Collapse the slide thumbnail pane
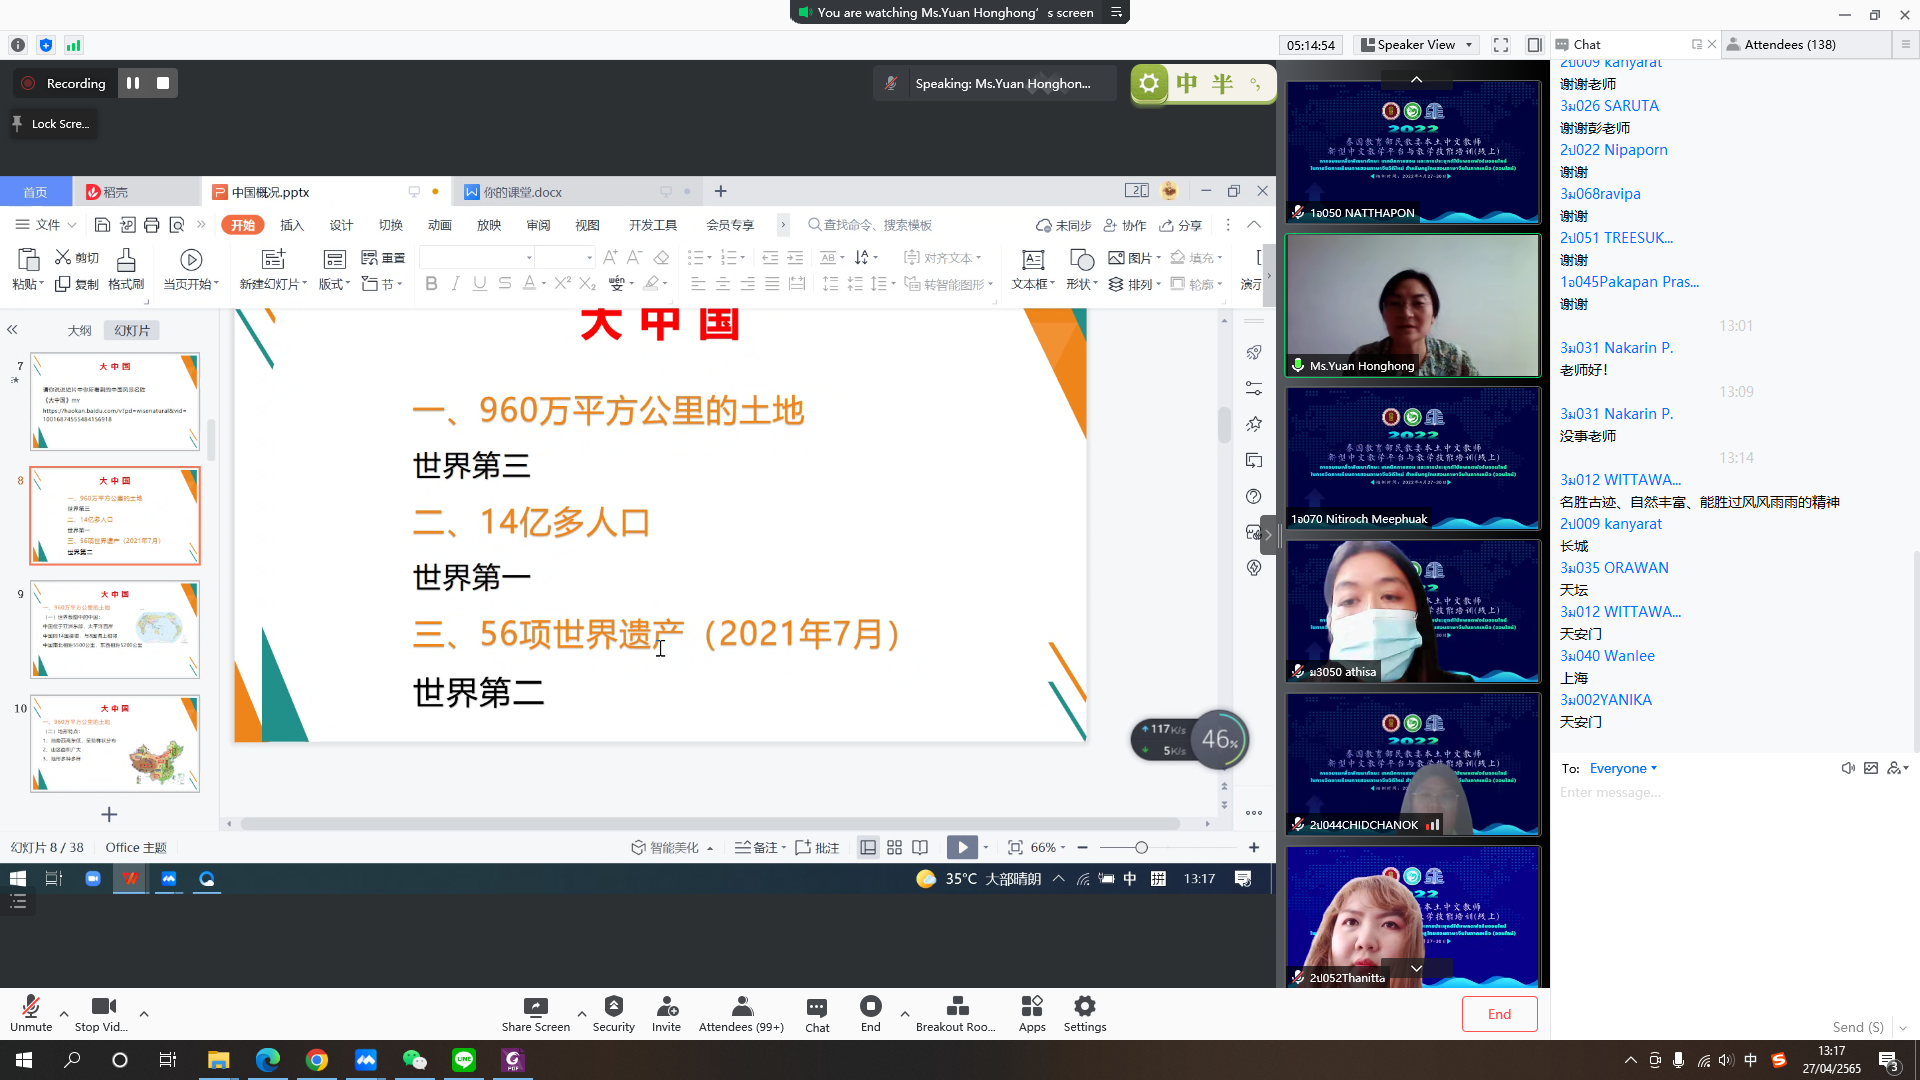This screenshot has width=1920, height=1080. tap(13, 329)
